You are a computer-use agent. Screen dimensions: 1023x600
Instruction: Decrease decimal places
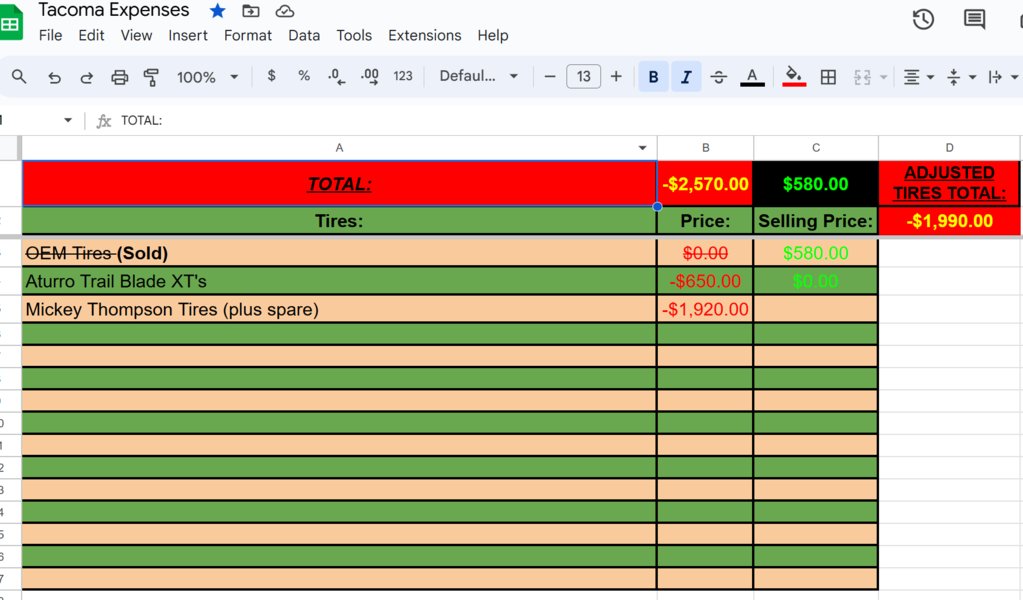tap(336, 76)
